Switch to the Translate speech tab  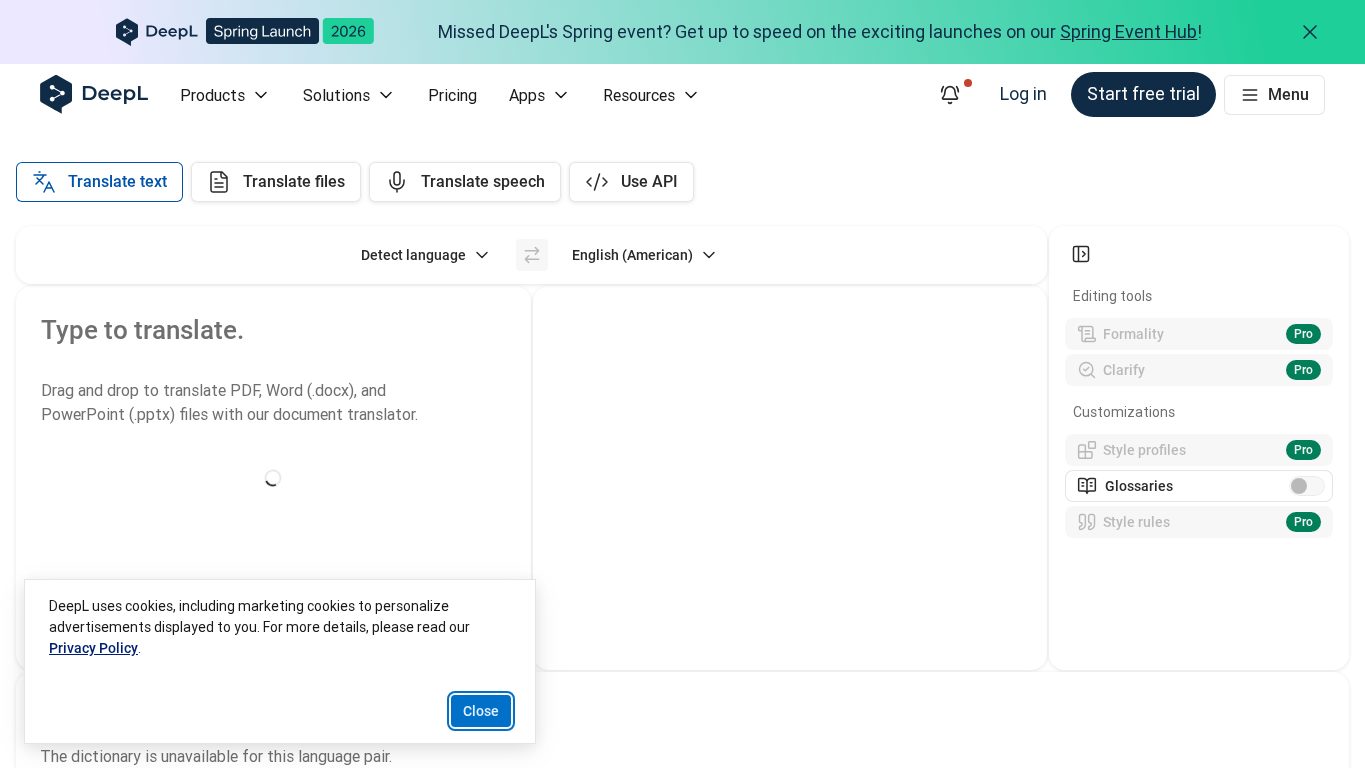coord(465,182)
